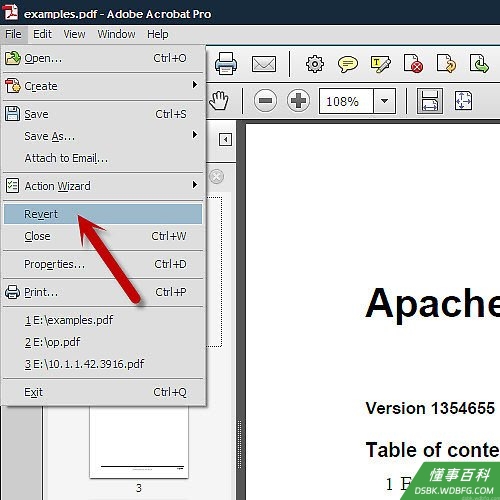500x500 pixels.
Task: Click the Action Wizard checklist icon
Action: coord(12,186)
